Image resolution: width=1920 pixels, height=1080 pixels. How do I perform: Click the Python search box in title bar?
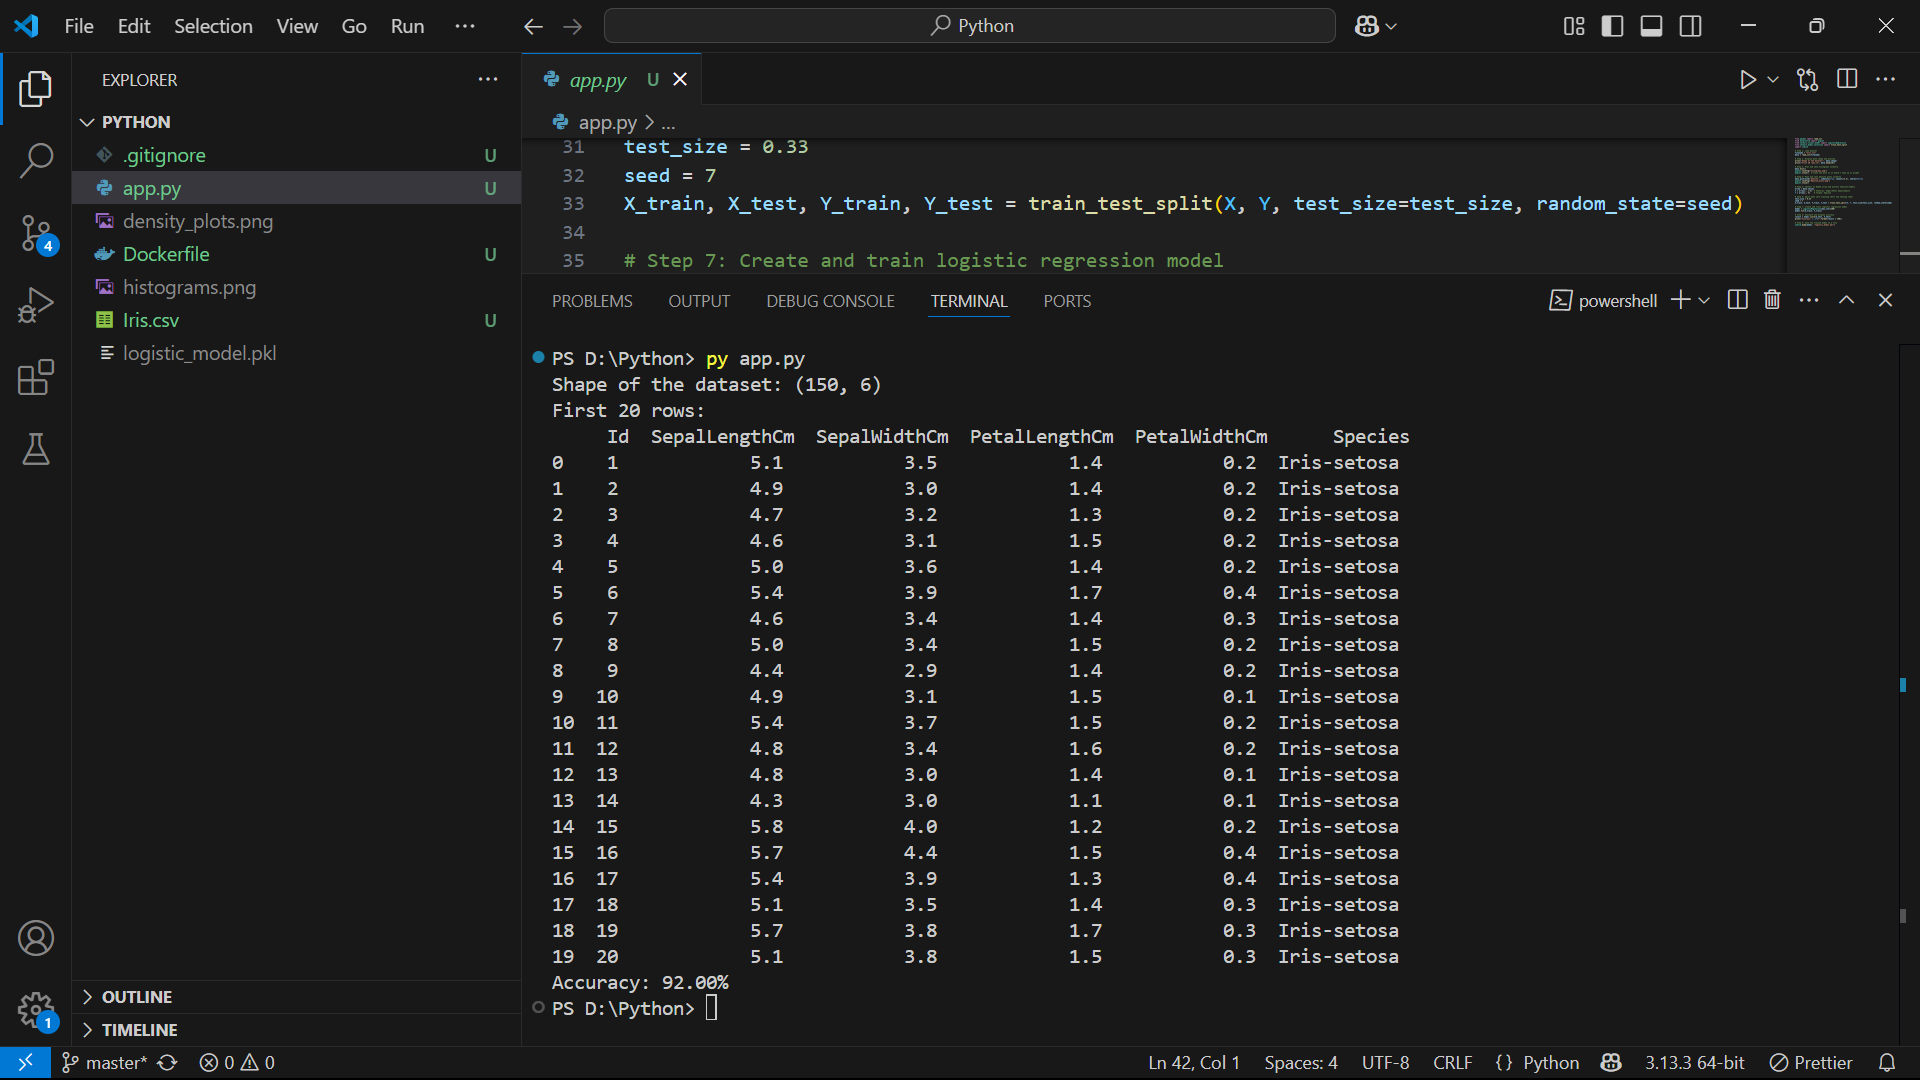click(970, 26)
